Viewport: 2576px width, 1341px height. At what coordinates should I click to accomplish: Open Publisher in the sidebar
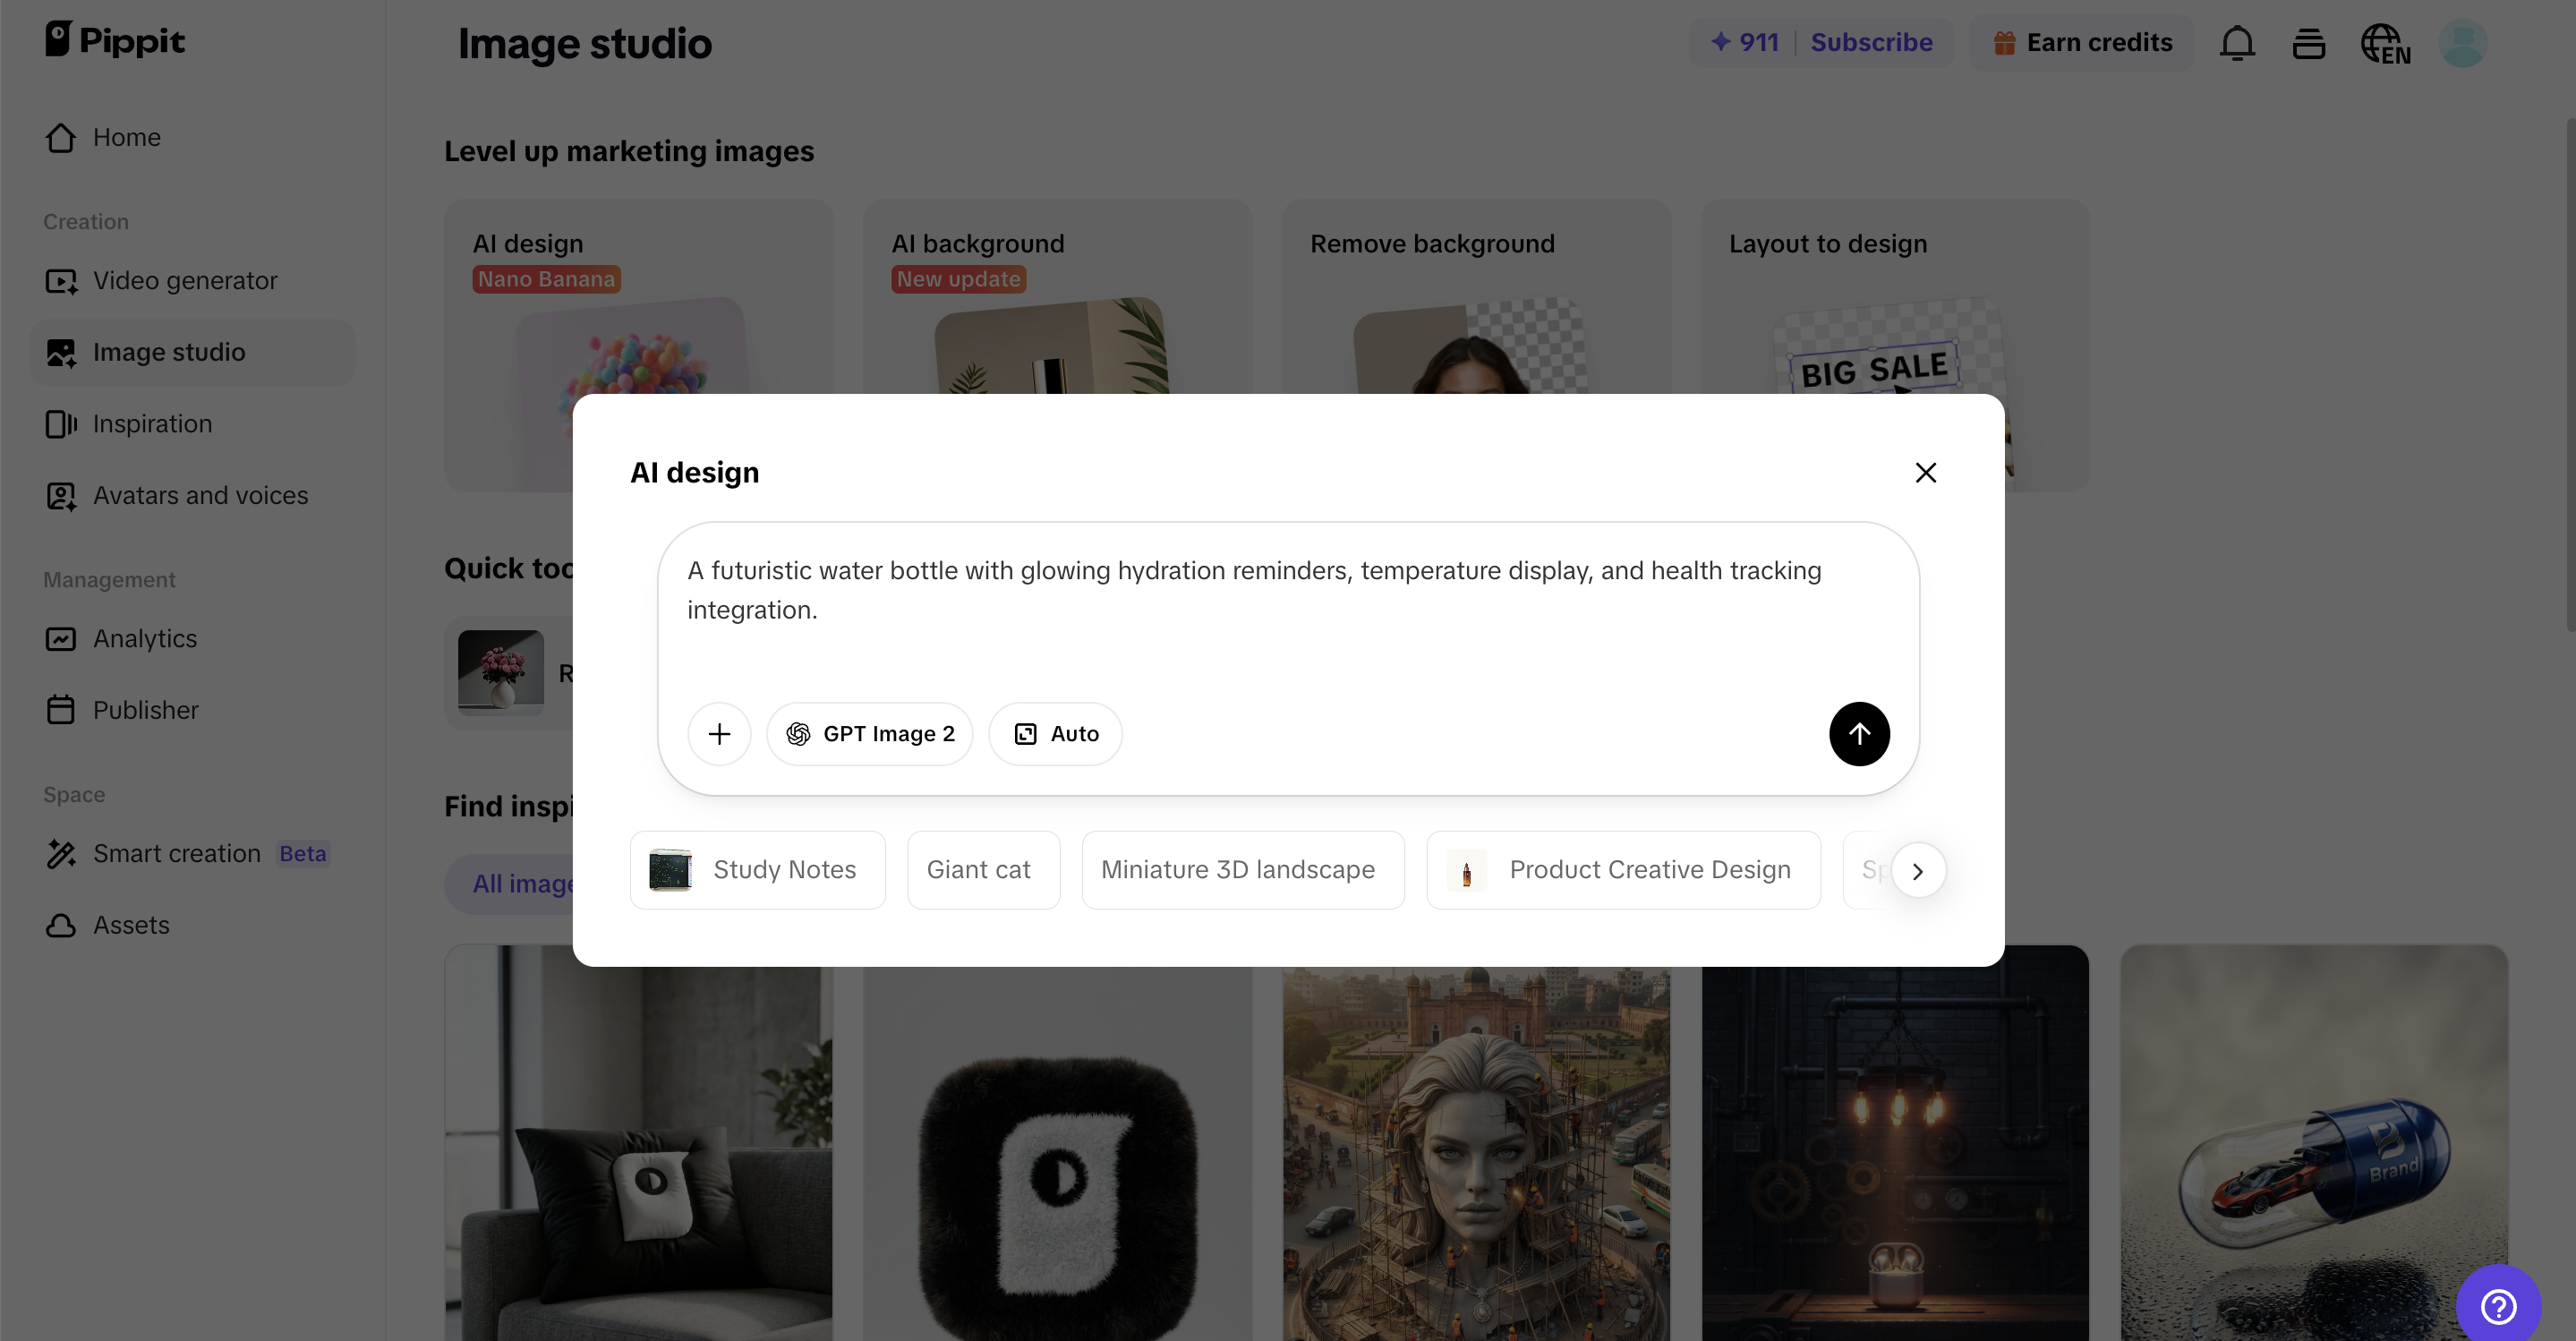pyautogui.click(x=193, y=710)
